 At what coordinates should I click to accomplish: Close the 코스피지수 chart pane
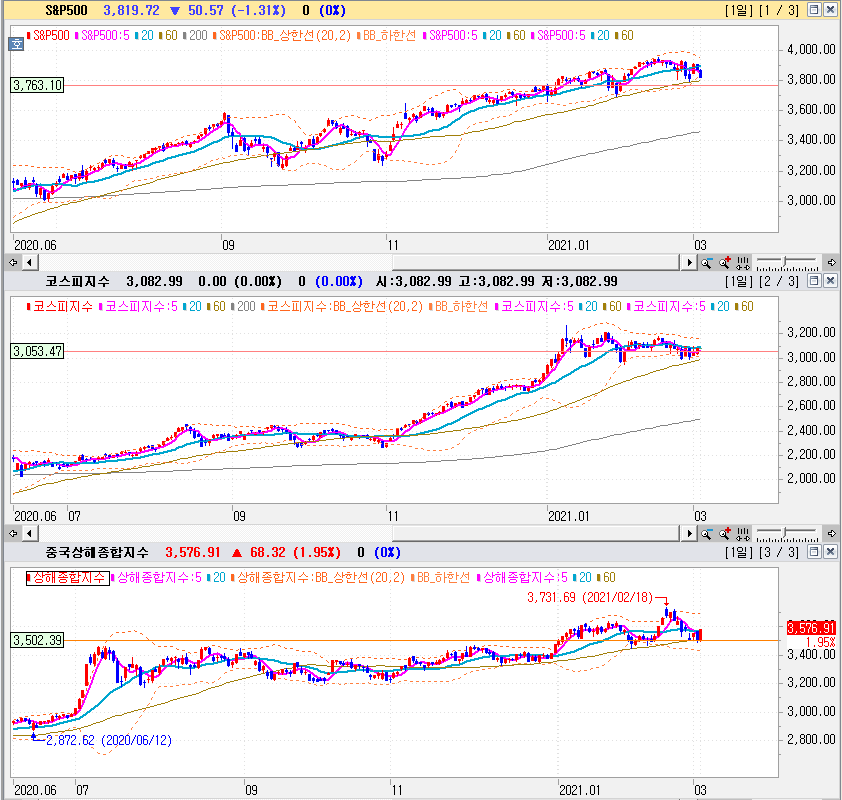coord(830,280)
